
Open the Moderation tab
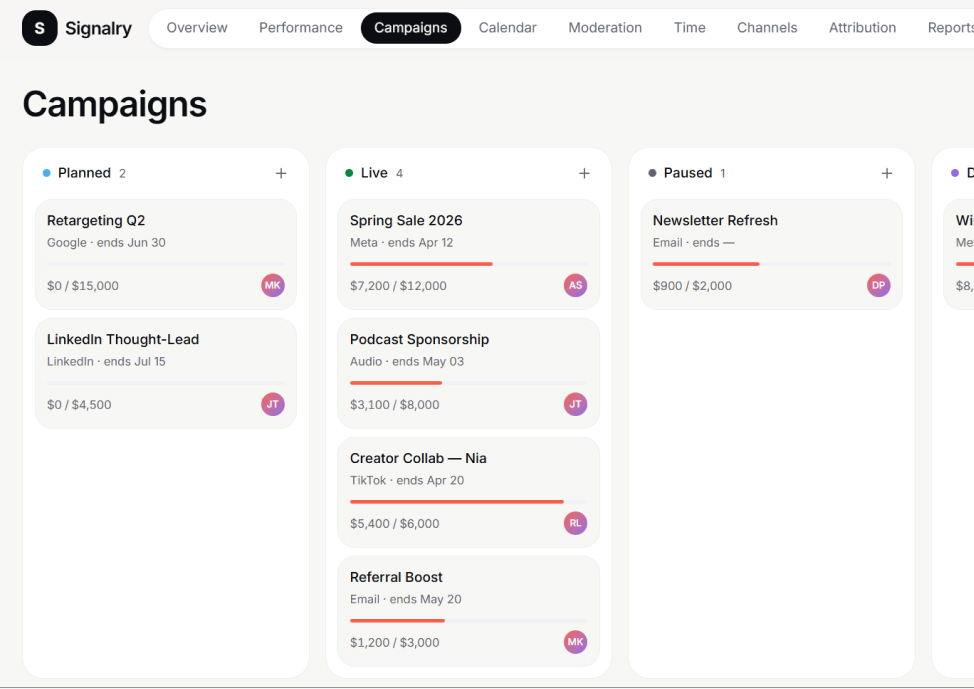pos(605,28)
